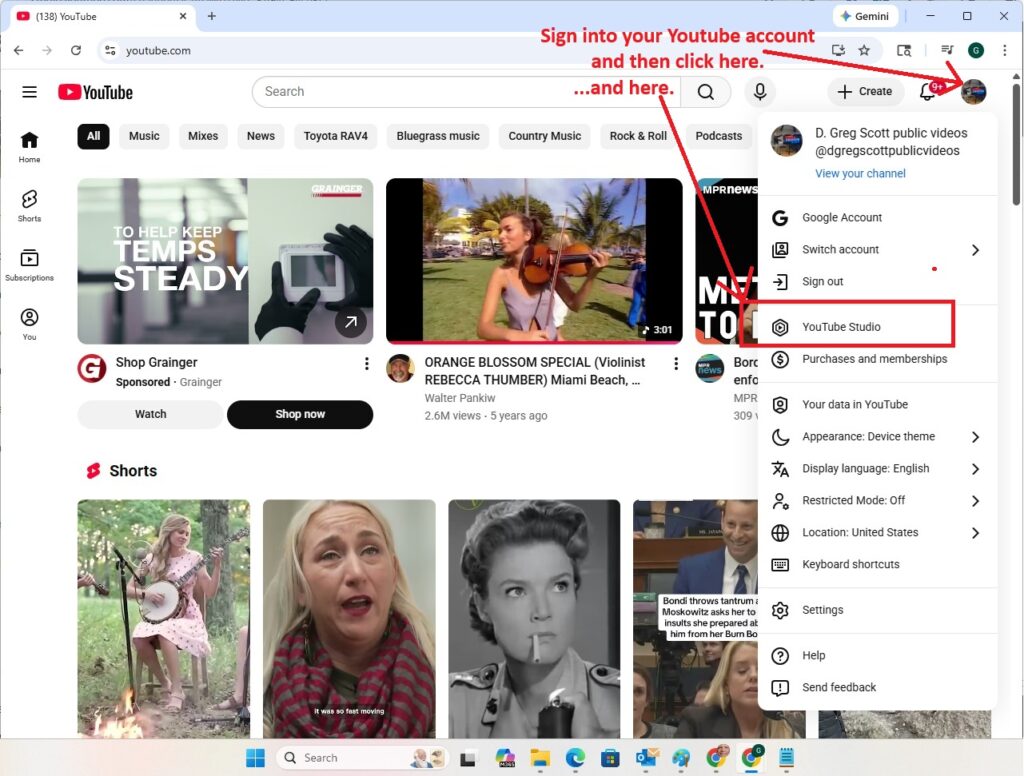Open the notifications bell
Image resolution: width=1024 pixels, height=776 pixels.
pos(927,92)
